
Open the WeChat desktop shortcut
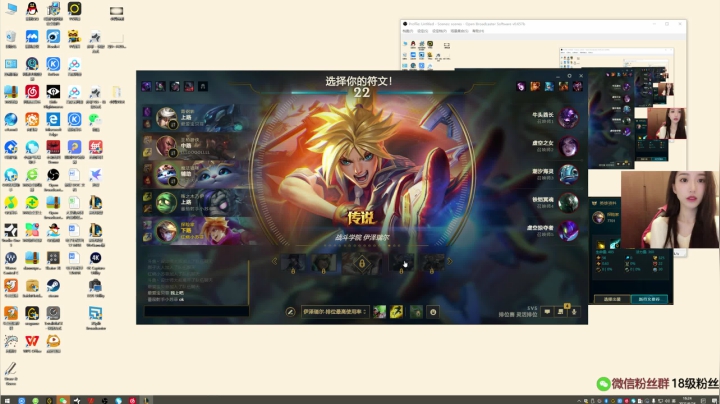(96, 122)
